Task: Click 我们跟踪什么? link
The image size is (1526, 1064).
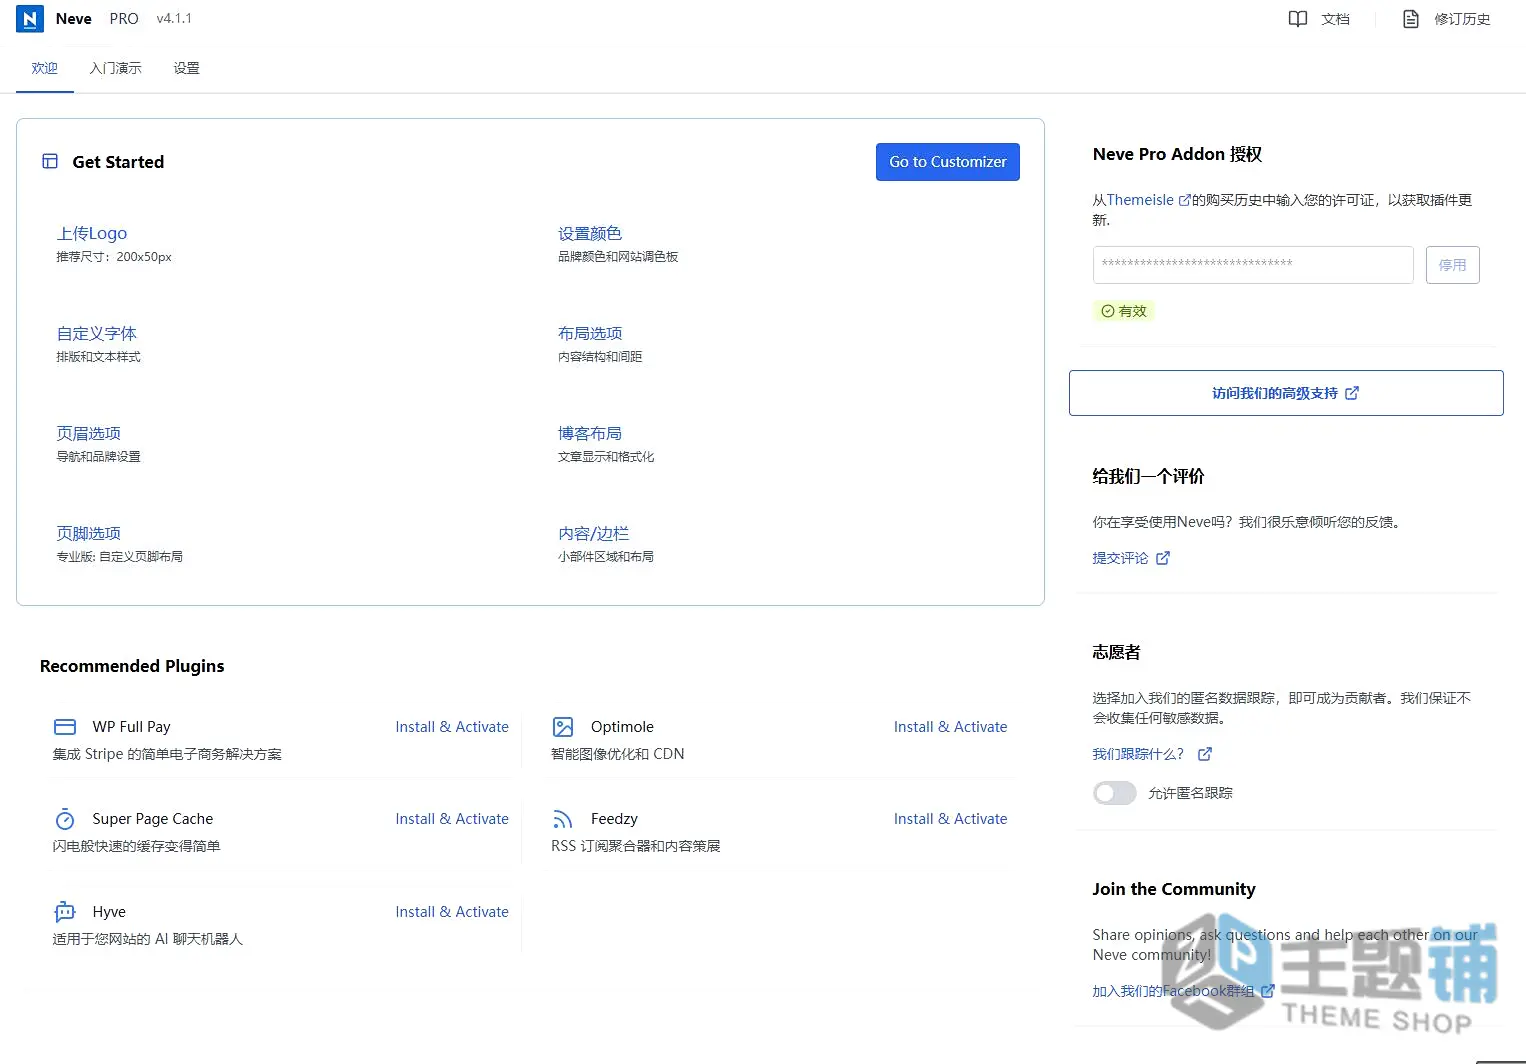Action: click(1138, 754)
